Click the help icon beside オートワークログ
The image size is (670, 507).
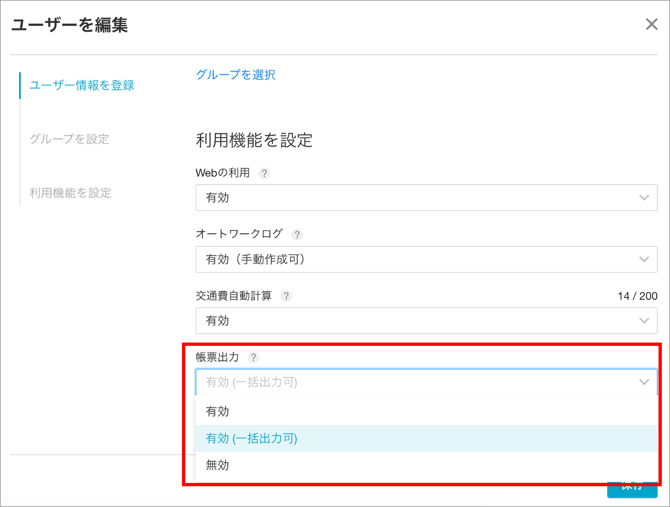[x=297, y=234]
